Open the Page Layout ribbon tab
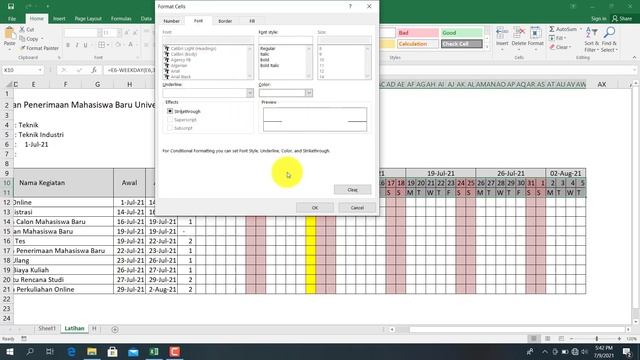Screen dimensions: 640x360 pyautogui.click(x=88, y=19)
